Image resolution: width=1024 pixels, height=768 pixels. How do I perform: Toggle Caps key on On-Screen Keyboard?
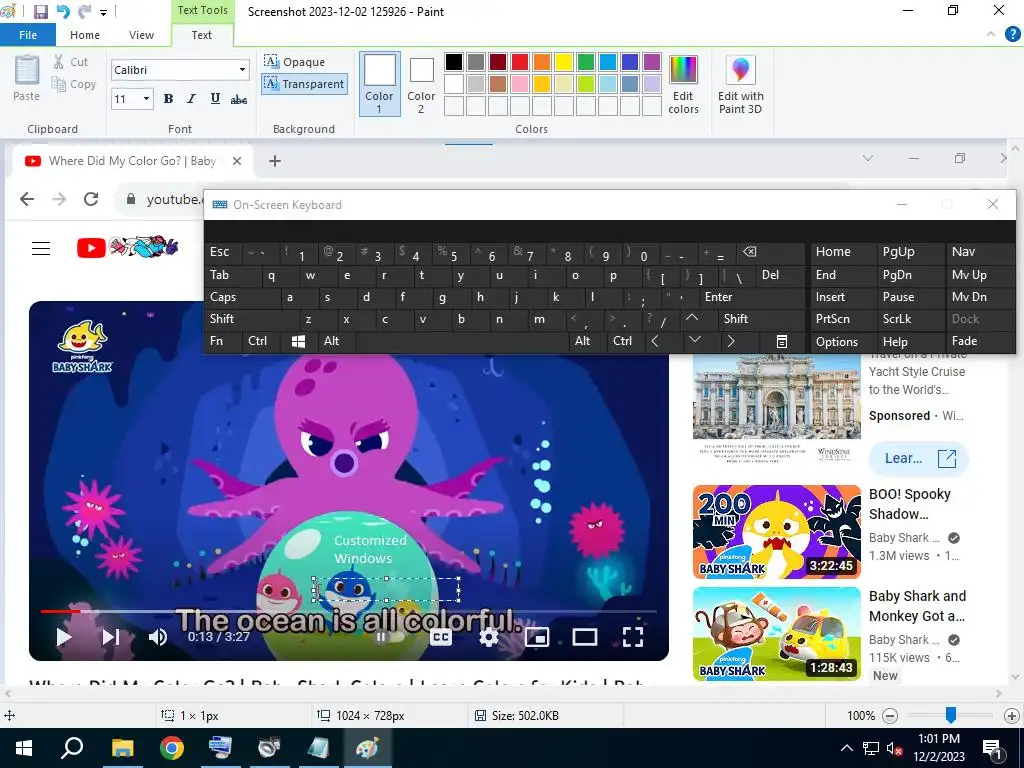pos(242,297)
